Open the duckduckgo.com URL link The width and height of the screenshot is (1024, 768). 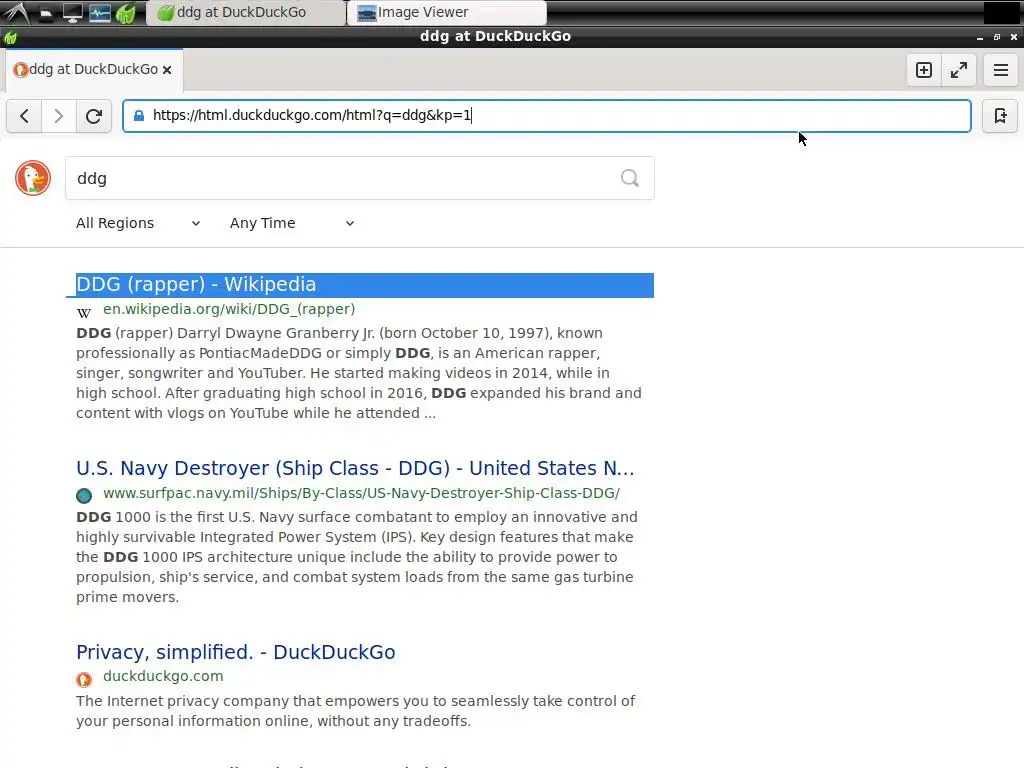pyautogui.click(x=163, y=676)
